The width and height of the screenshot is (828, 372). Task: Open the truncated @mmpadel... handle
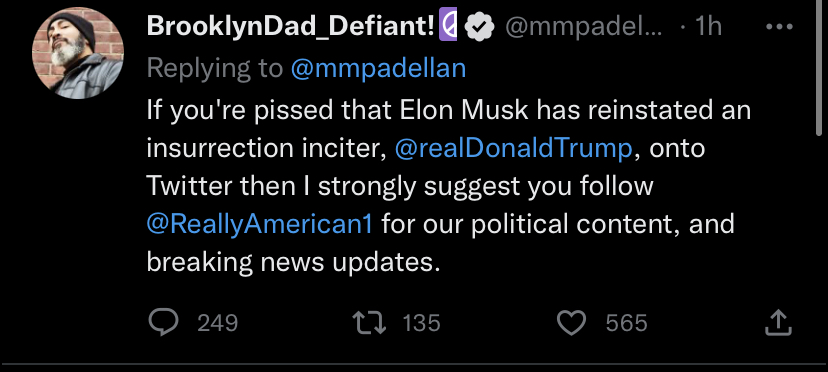[x=584, y=27]
